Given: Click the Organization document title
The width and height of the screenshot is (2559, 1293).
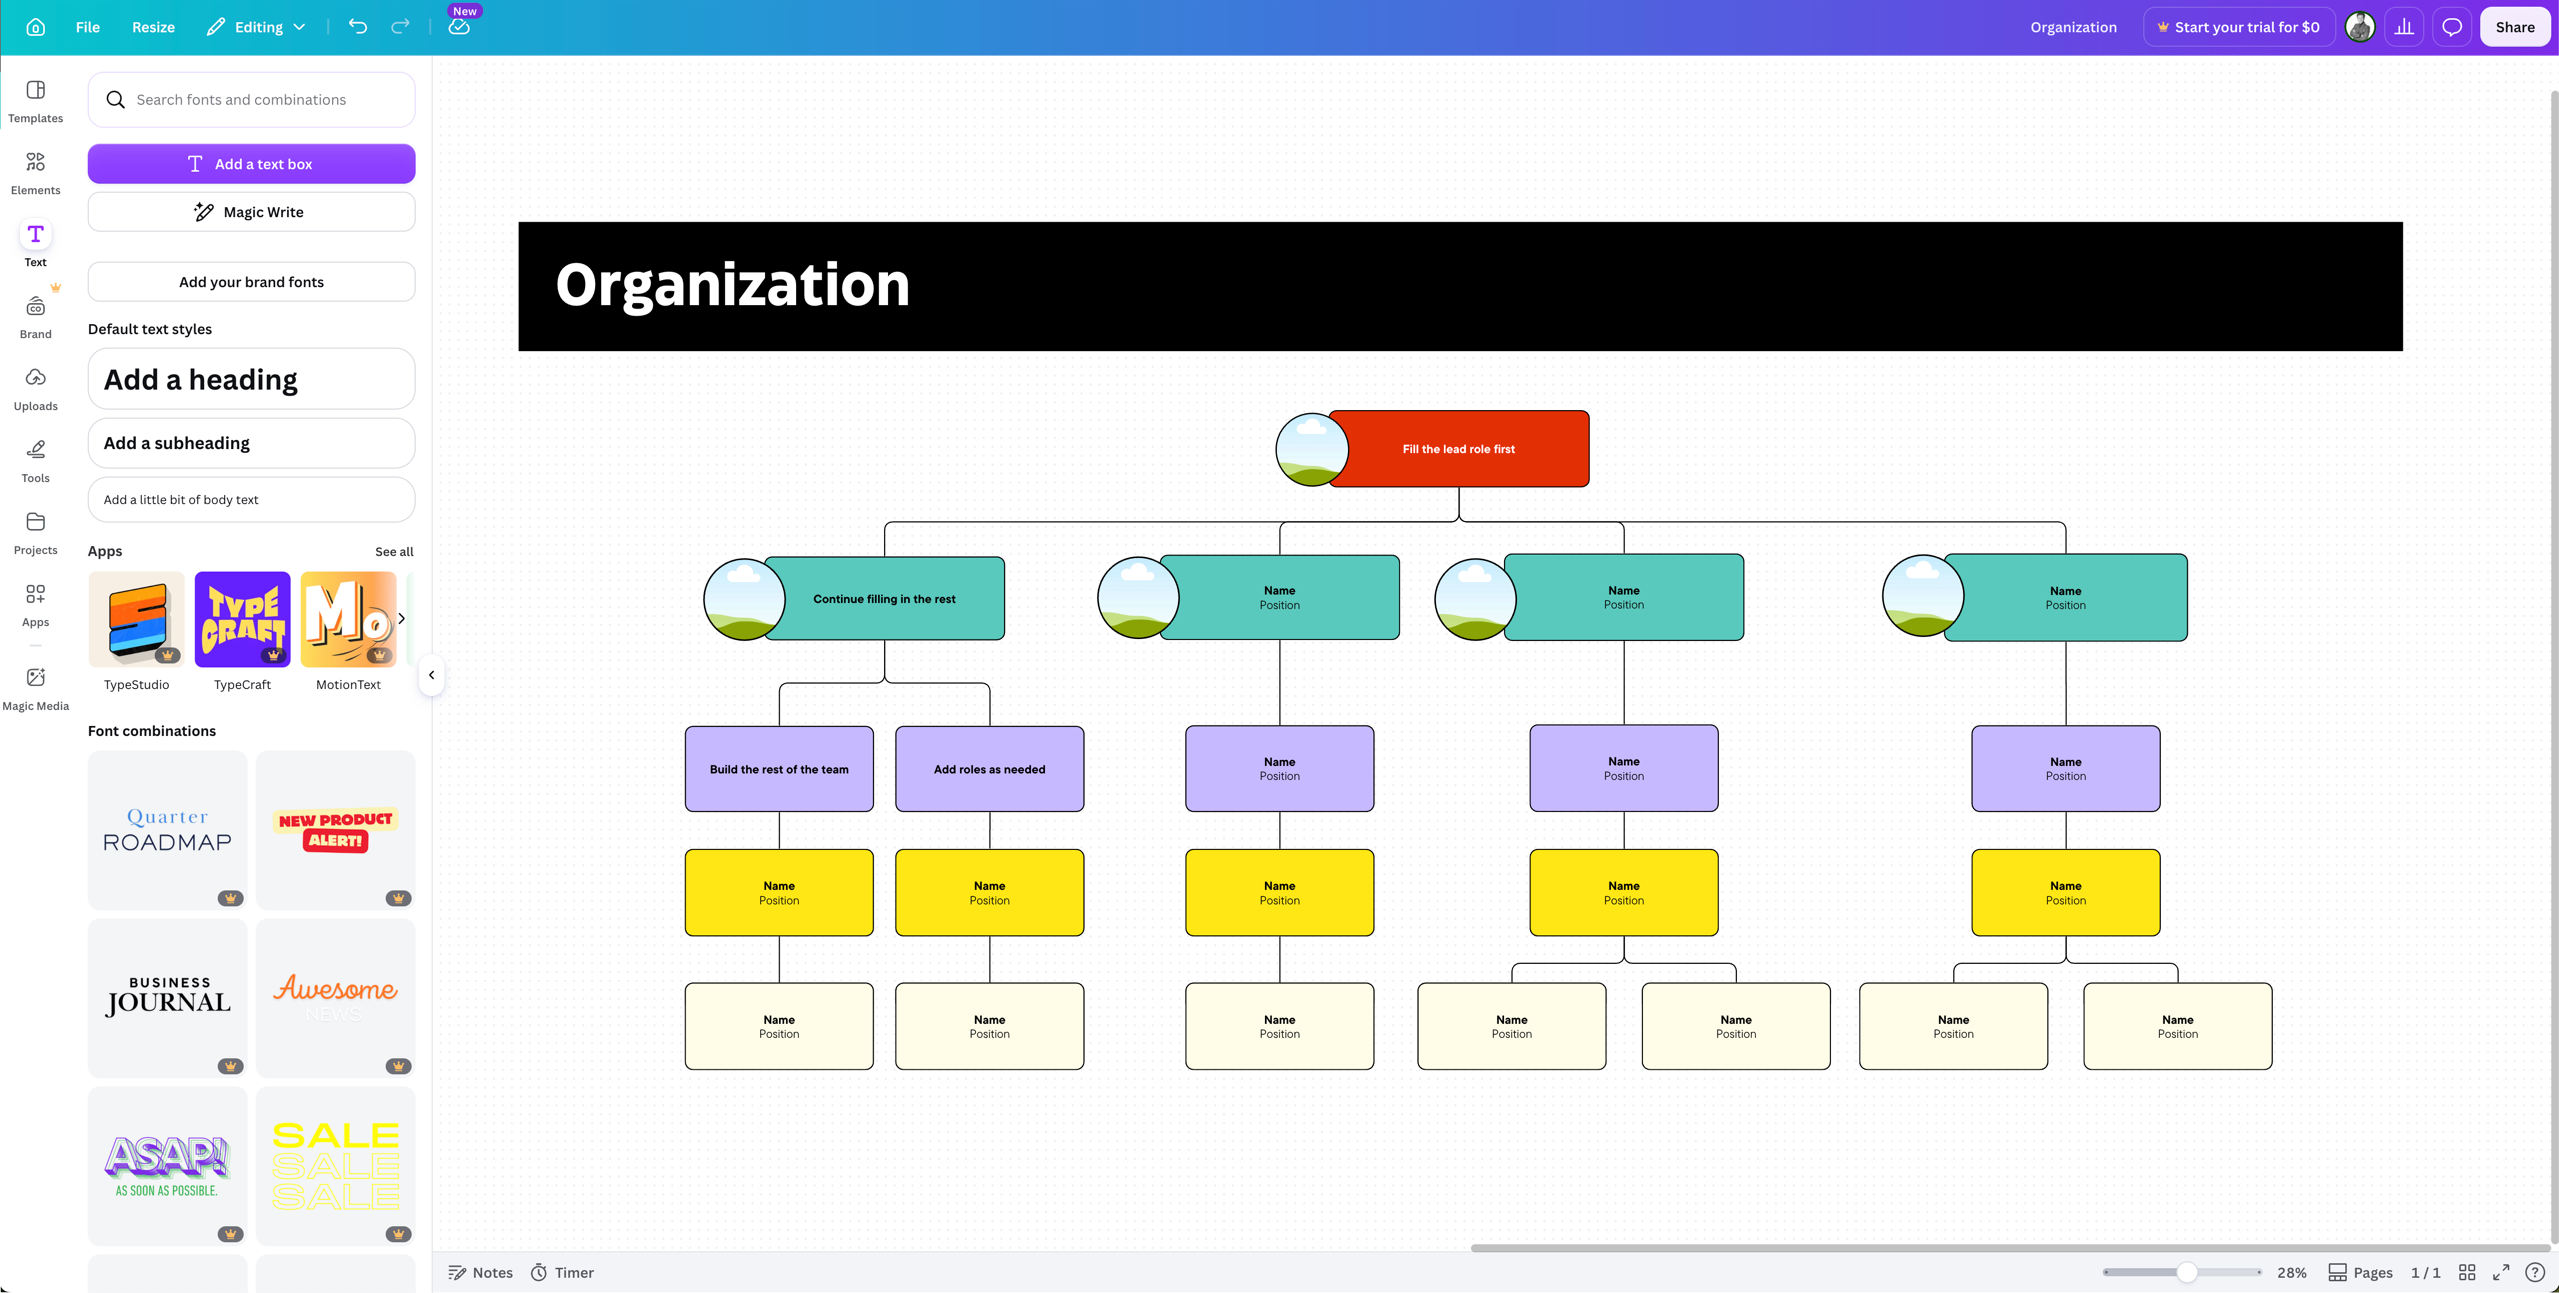Looking at the screenshot, I should click(x=2073, y=27).
